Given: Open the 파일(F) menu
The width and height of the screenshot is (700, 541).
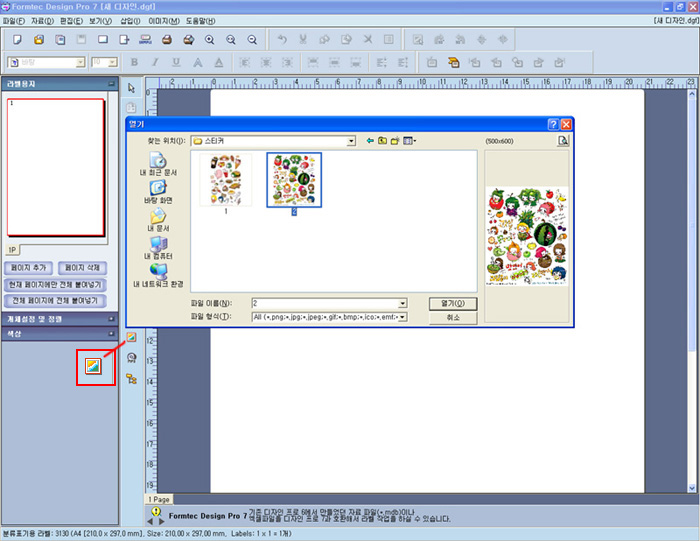Looking at the screenshot, I should 14,21.
